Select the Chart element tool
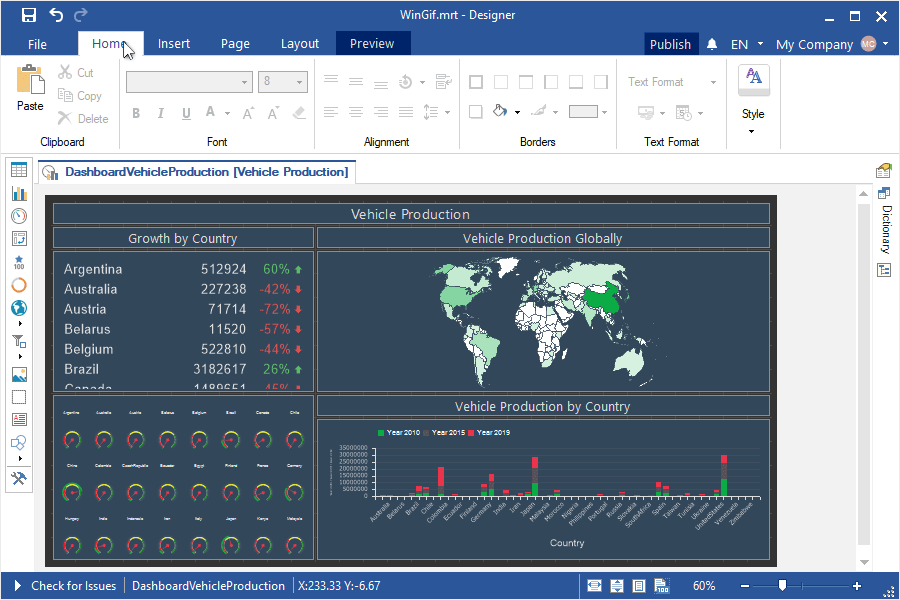900x600 pixels. click(x=19, y=193)
